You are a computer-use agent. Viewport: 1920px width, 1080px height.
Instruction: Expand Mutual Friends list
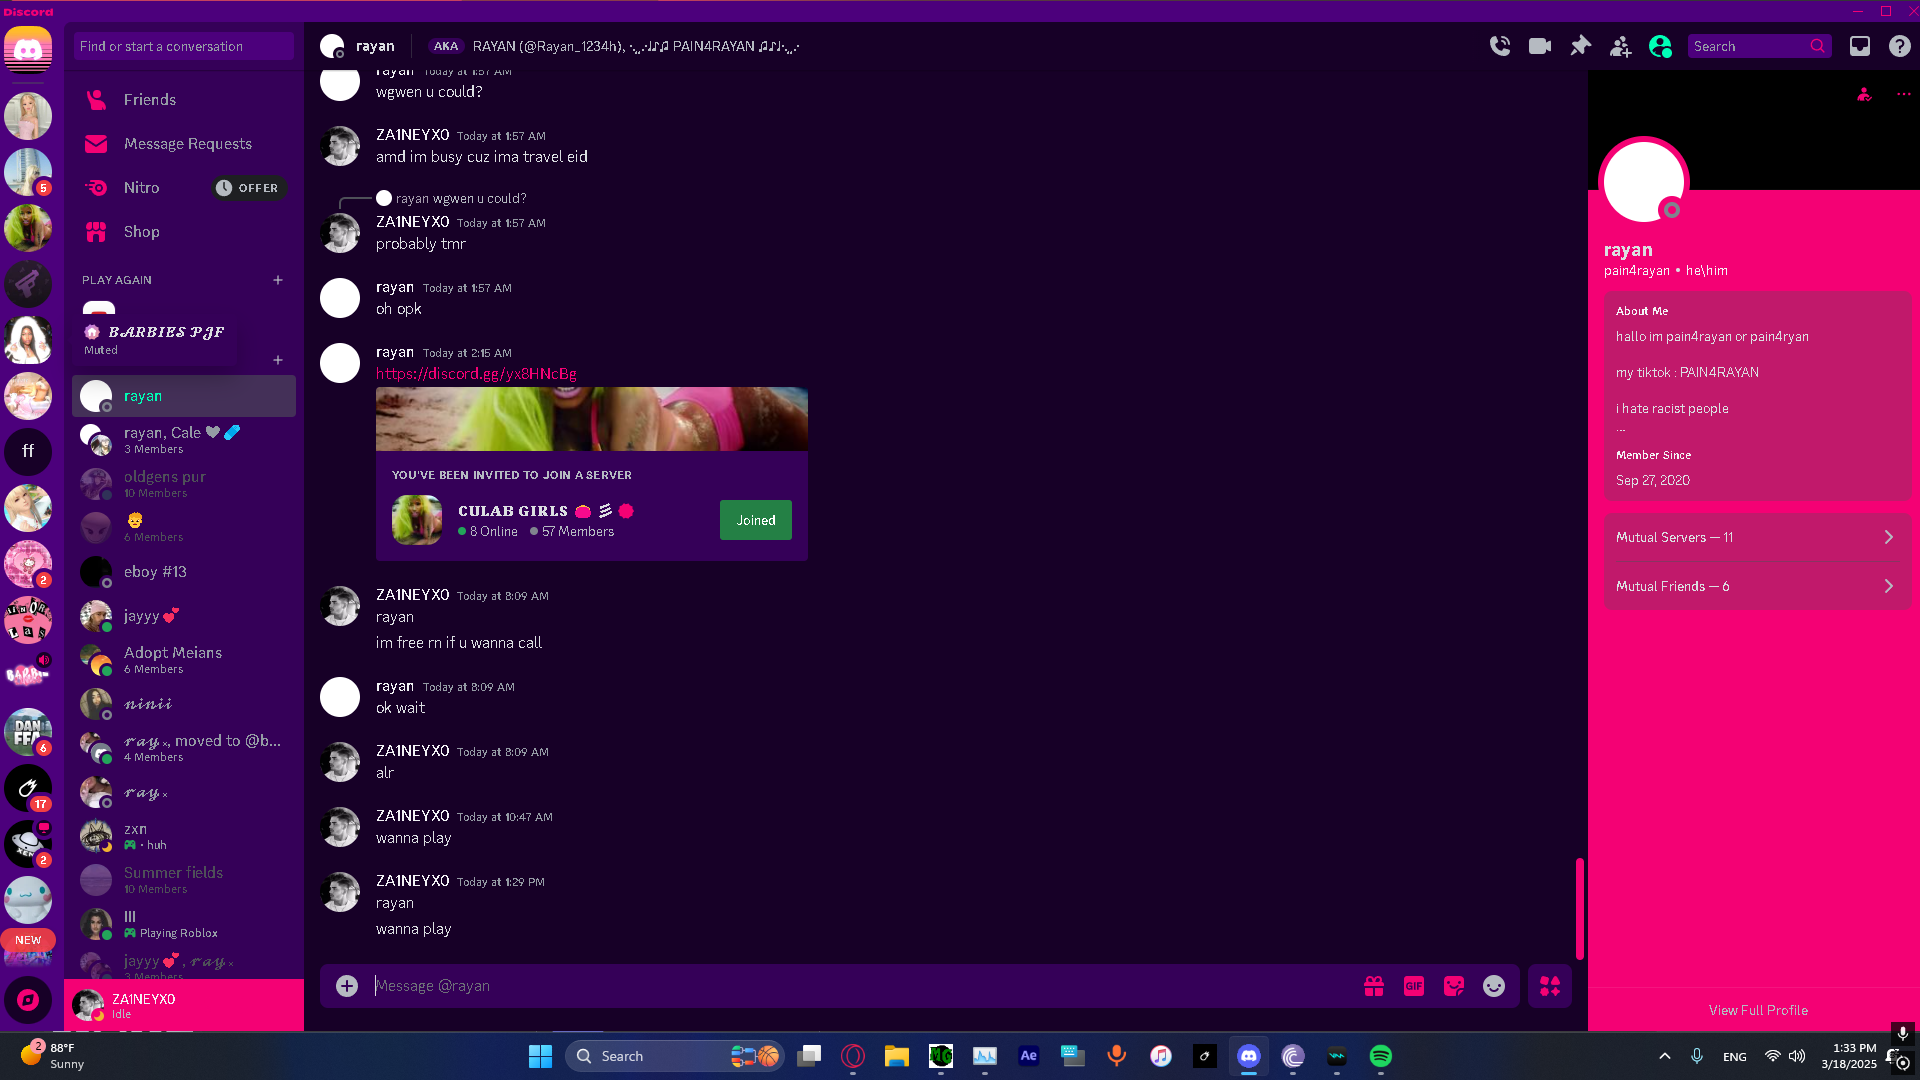click(x=1756, y=586)
